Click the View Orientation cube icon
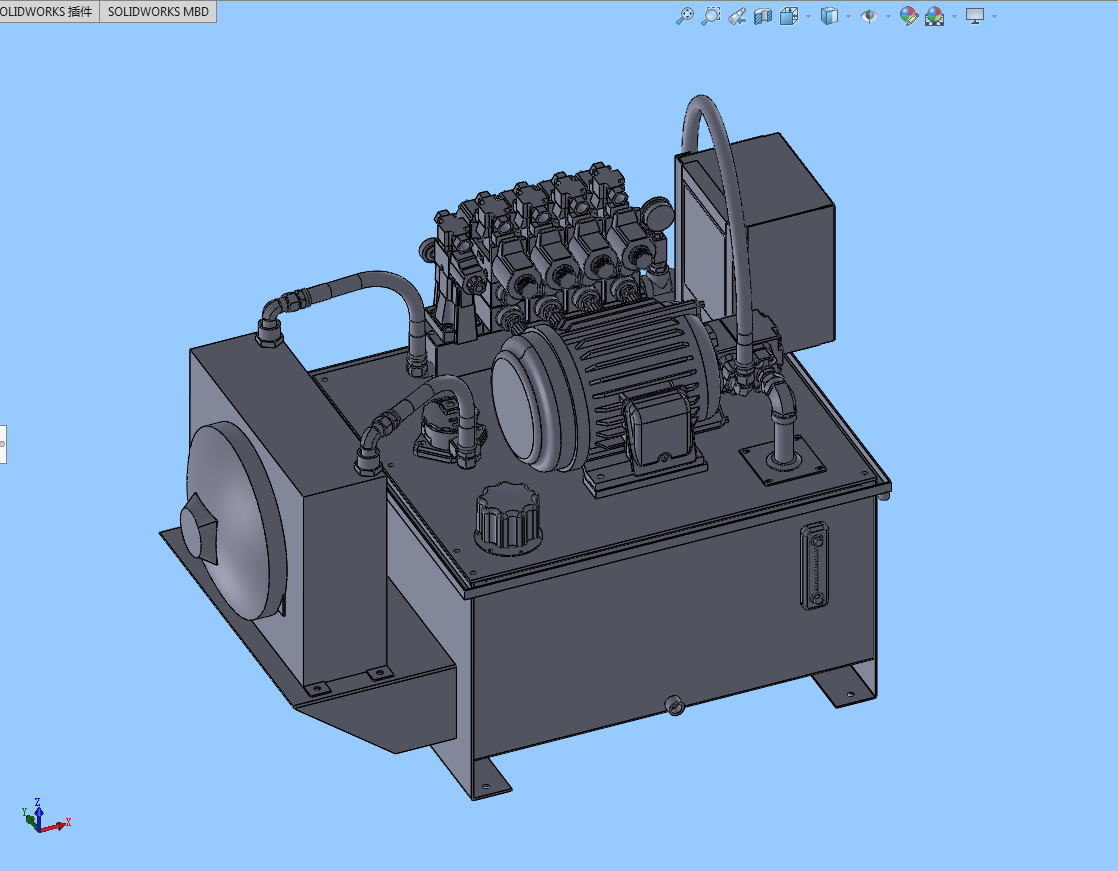This screenshot has height=871, width=1118. point(789,16)
